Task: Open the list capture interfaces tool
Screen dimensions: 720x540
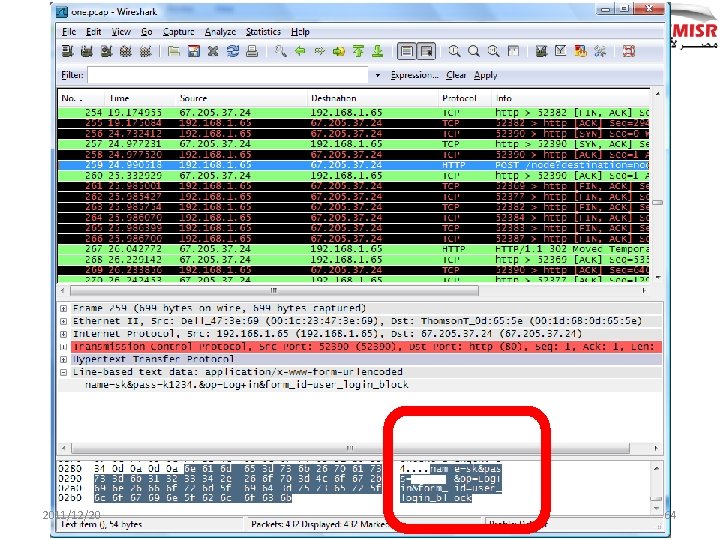Action: pyautogui.click(x=68, y=51)
